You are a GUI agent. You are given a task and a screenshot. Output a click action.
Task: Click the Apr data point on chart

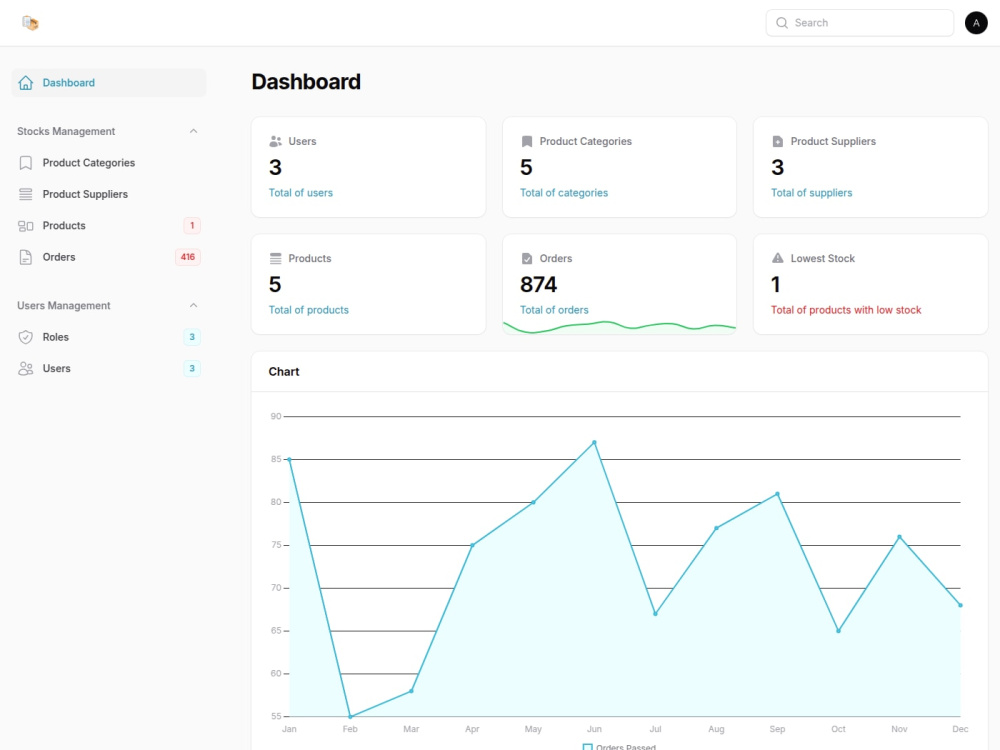click(x=473, y=545)
